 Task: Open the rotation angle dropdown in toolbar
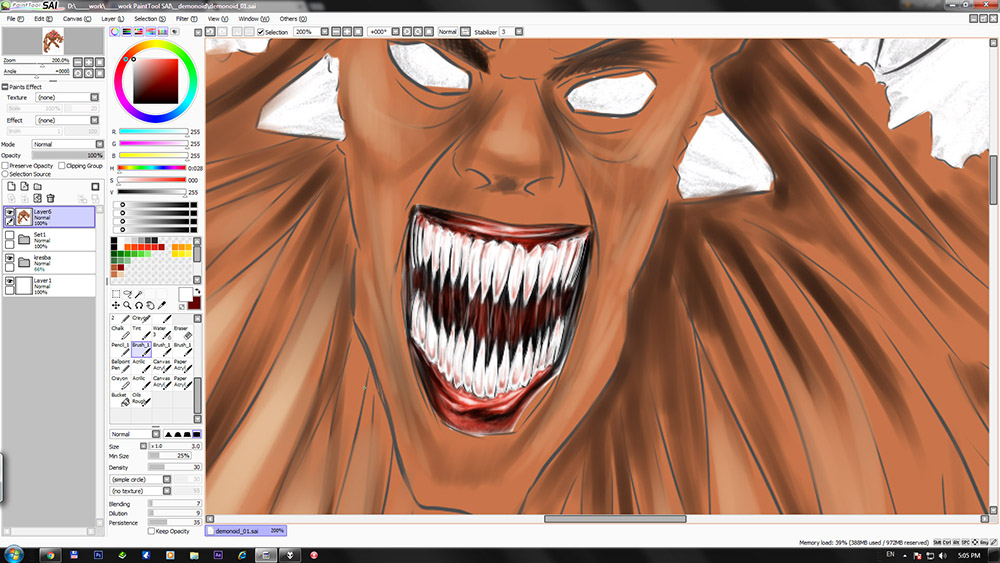pyautogui.click(x=395, y=31)
